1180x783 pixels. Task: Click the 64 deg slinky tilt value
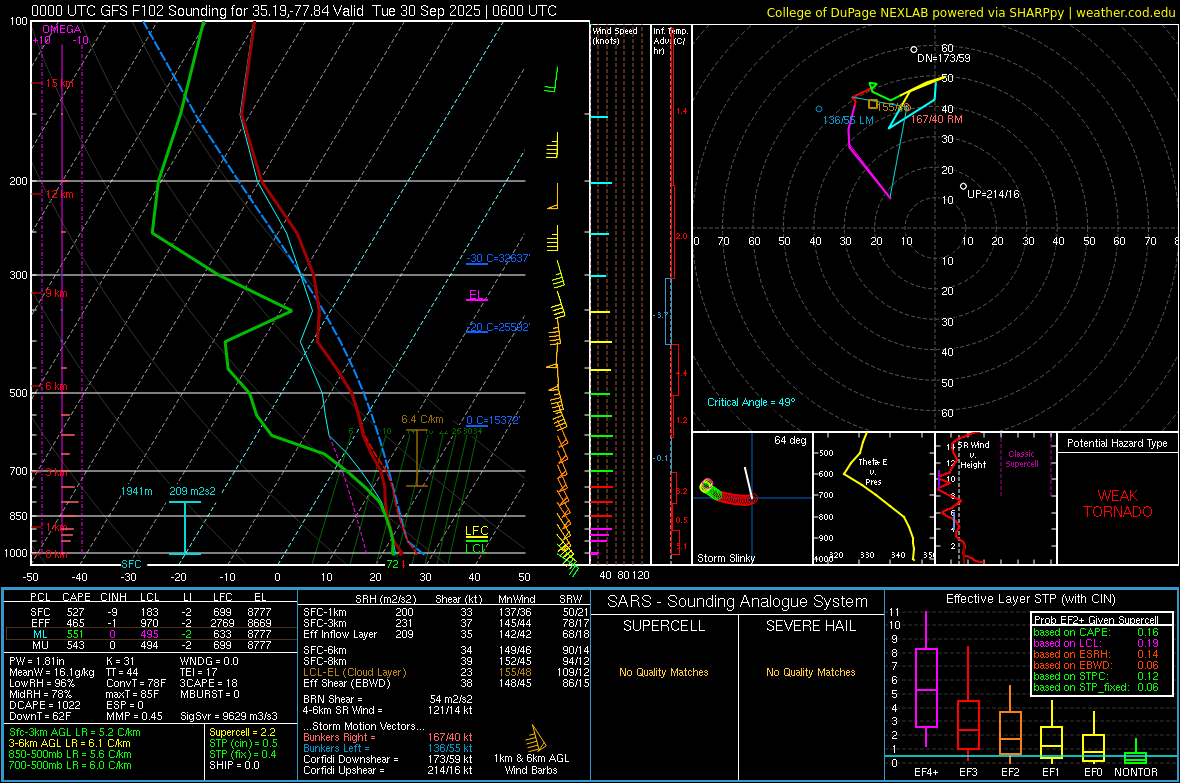pos(790,440)
